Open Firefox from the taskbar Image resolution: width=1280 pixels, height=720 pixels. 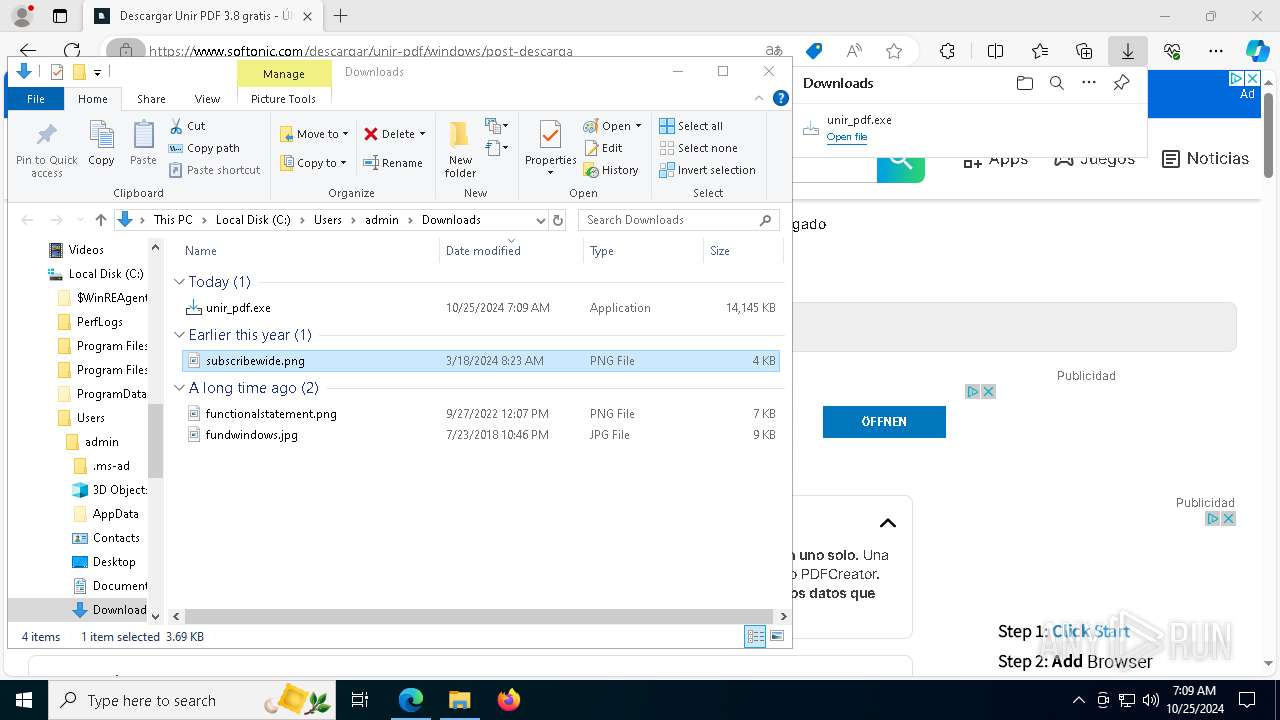coord(508,700)
